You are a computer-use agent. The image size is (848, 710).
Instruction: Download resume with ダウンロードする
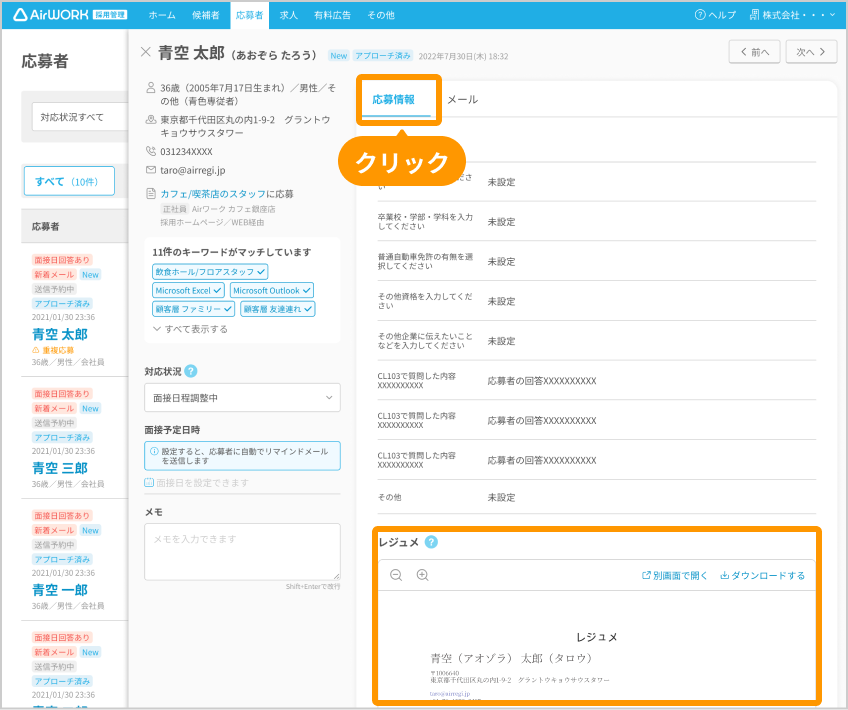pyautogui.click(x=763, y=575)
